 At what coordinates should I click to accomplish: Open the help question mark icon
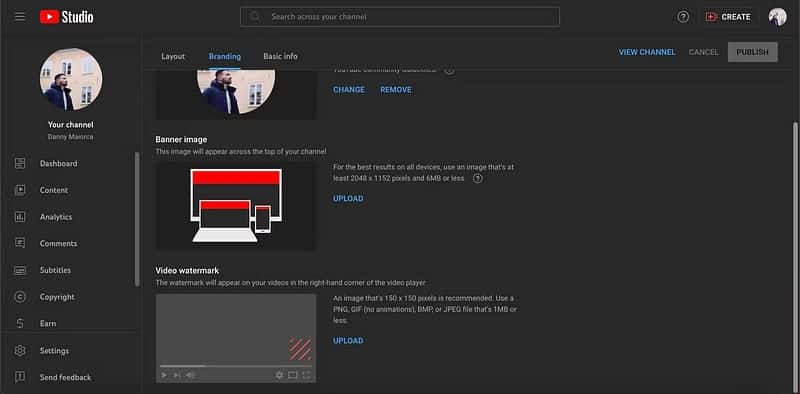click(683, 17)
